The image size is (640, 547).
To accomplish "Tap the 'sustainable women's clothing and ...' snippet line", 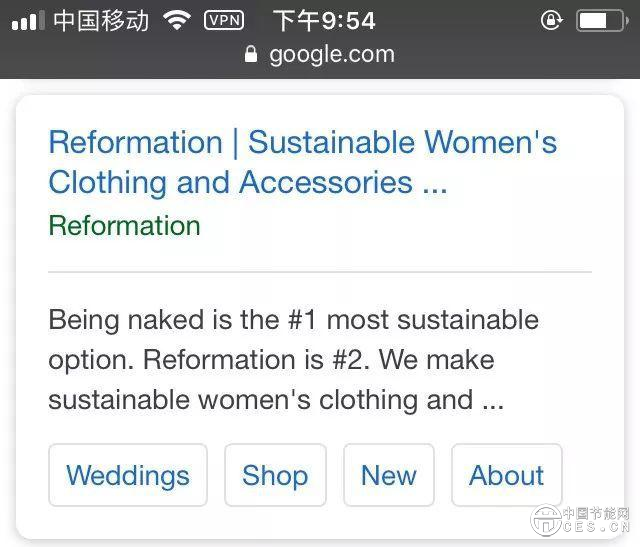I will click(275, 400).
